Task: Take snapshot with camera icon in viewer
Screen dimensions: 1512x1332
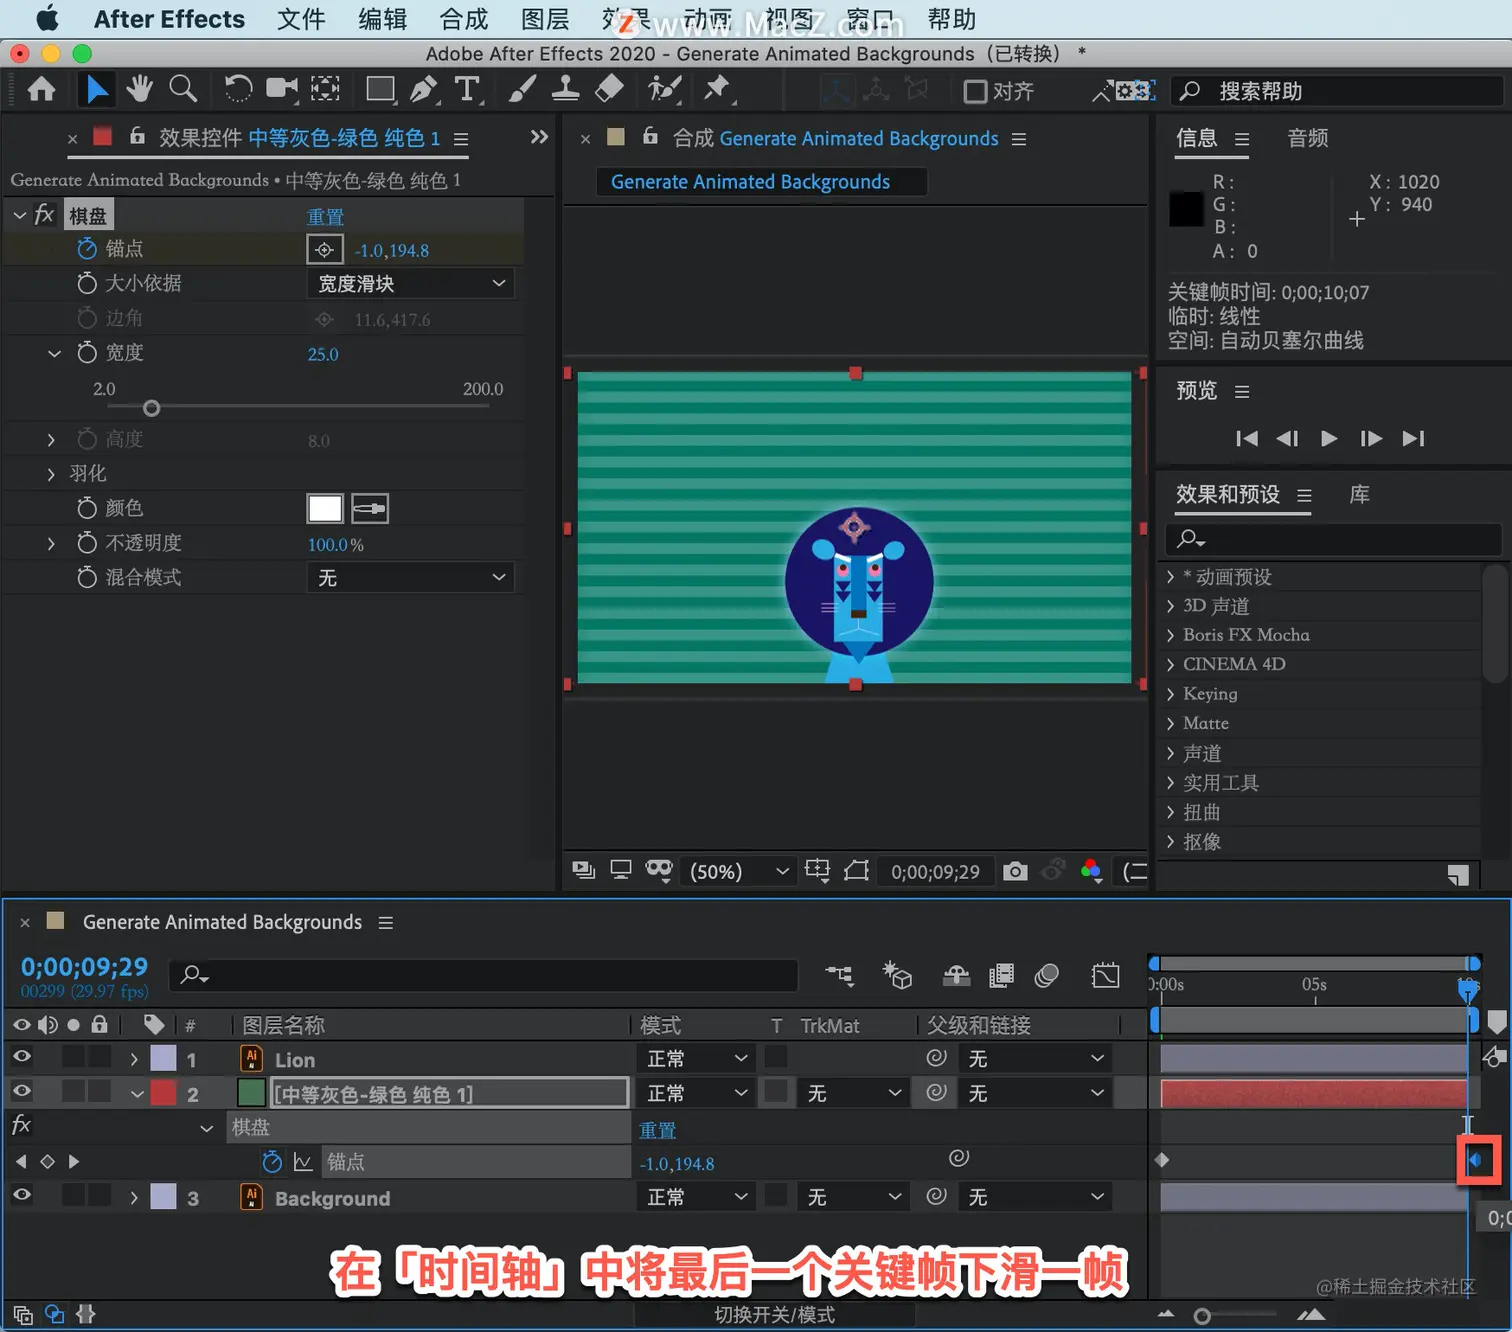Action: 1015,871
